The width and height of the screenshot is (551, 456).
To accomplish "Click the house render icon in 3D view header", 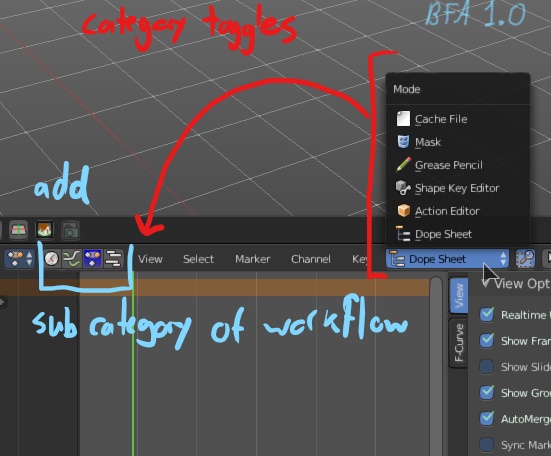I will pos(45,230).
